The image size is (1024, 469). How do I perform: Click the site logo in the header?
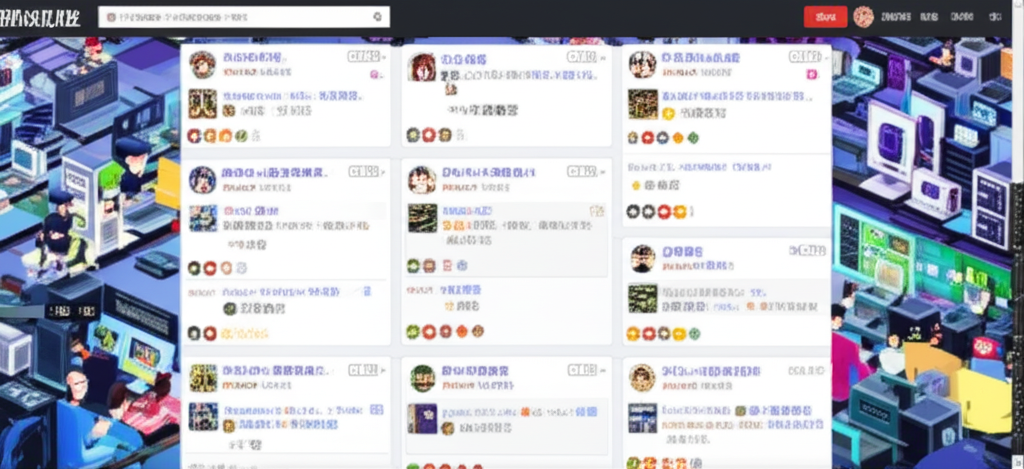pos(41,17)
